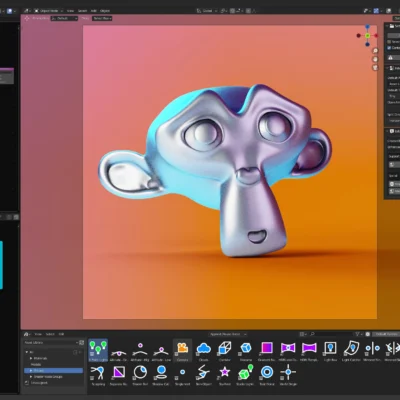Screen dimensions: 400x400
Task: Open the Default orientation dropdown
Action: point(64,18)
